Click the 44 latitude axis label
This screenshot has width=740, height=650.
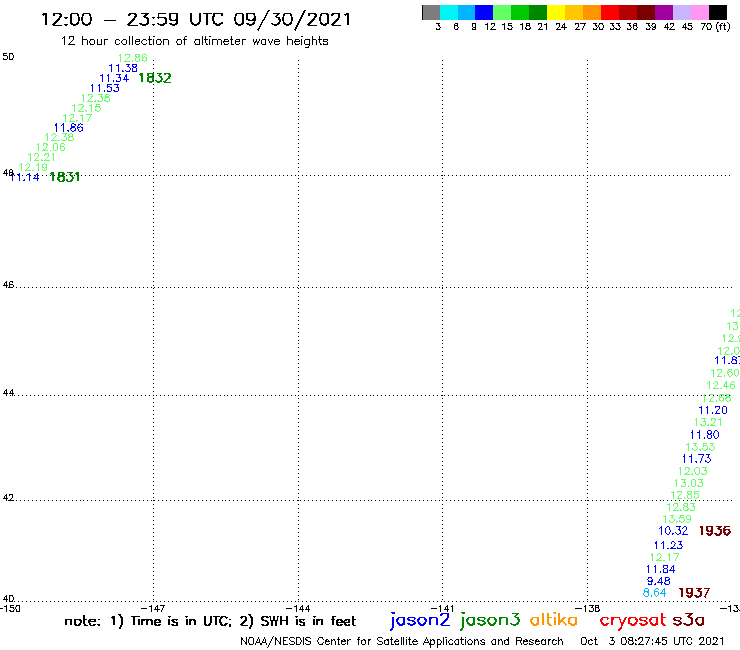point(8,393)
